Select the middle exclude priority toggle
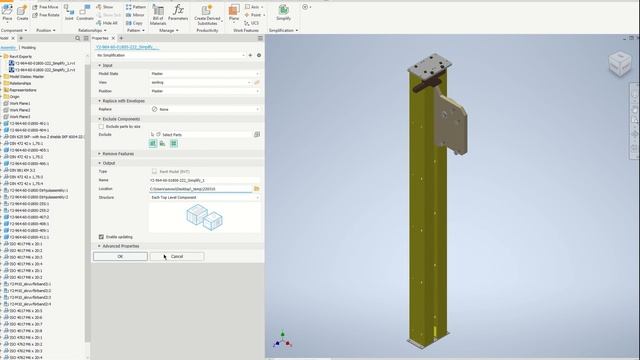 163,143
